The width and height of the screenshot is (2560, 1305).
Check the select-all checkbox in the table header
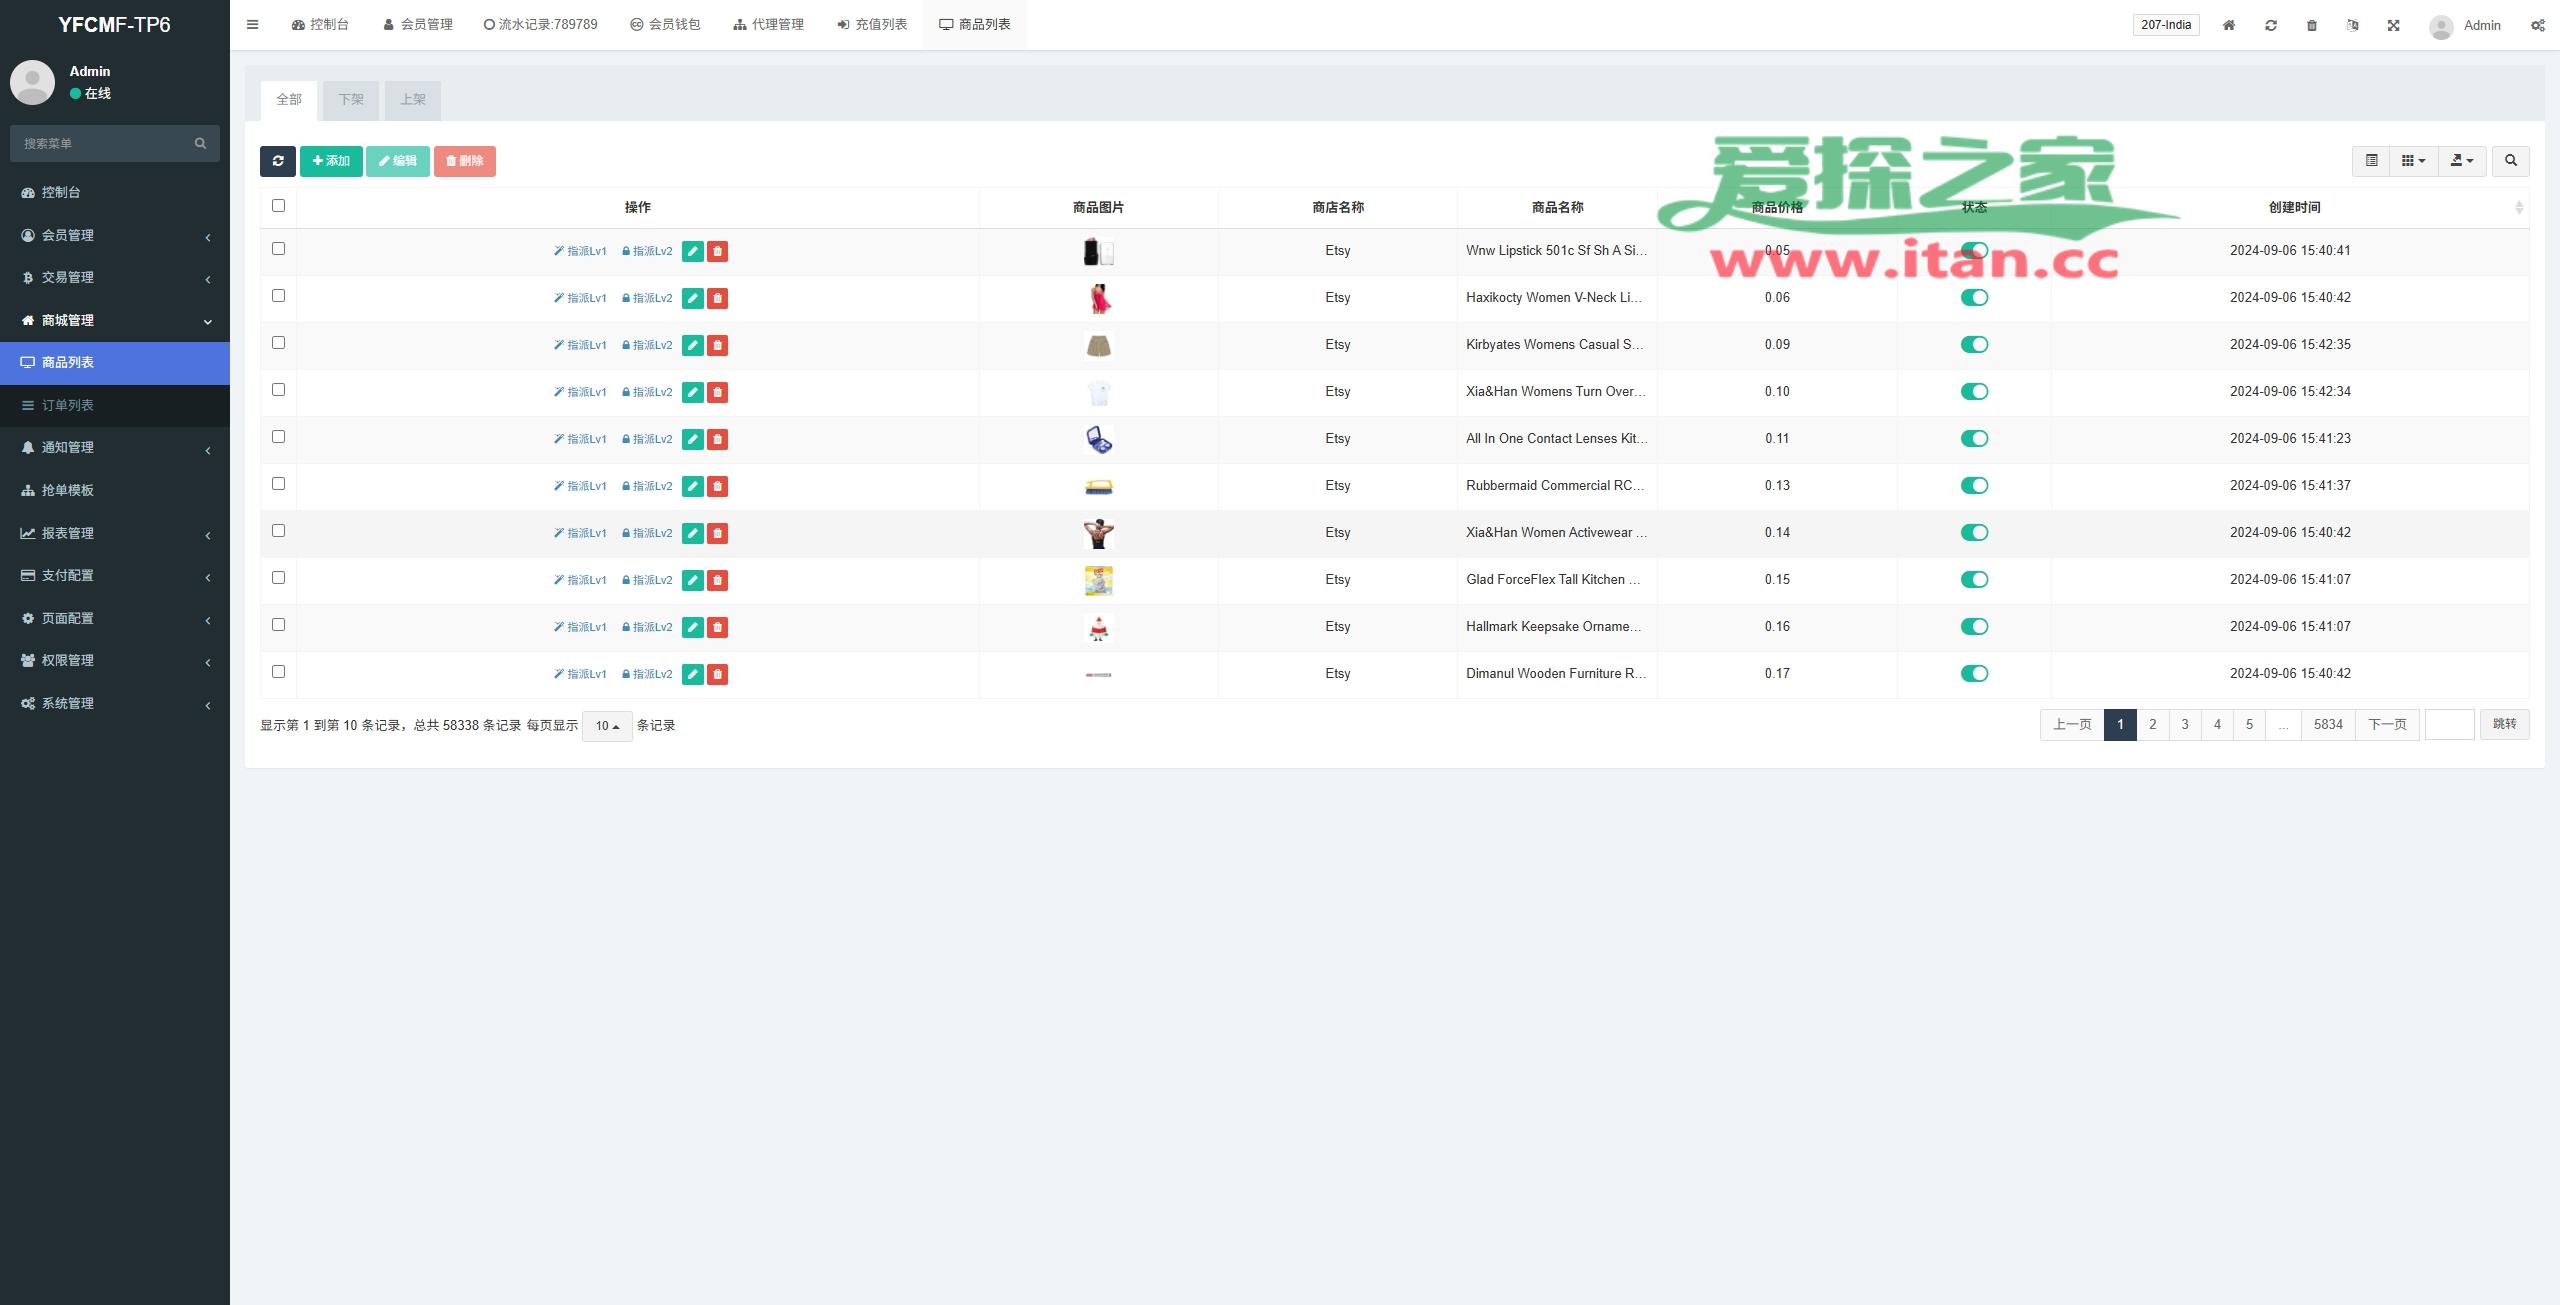point(278,206)
